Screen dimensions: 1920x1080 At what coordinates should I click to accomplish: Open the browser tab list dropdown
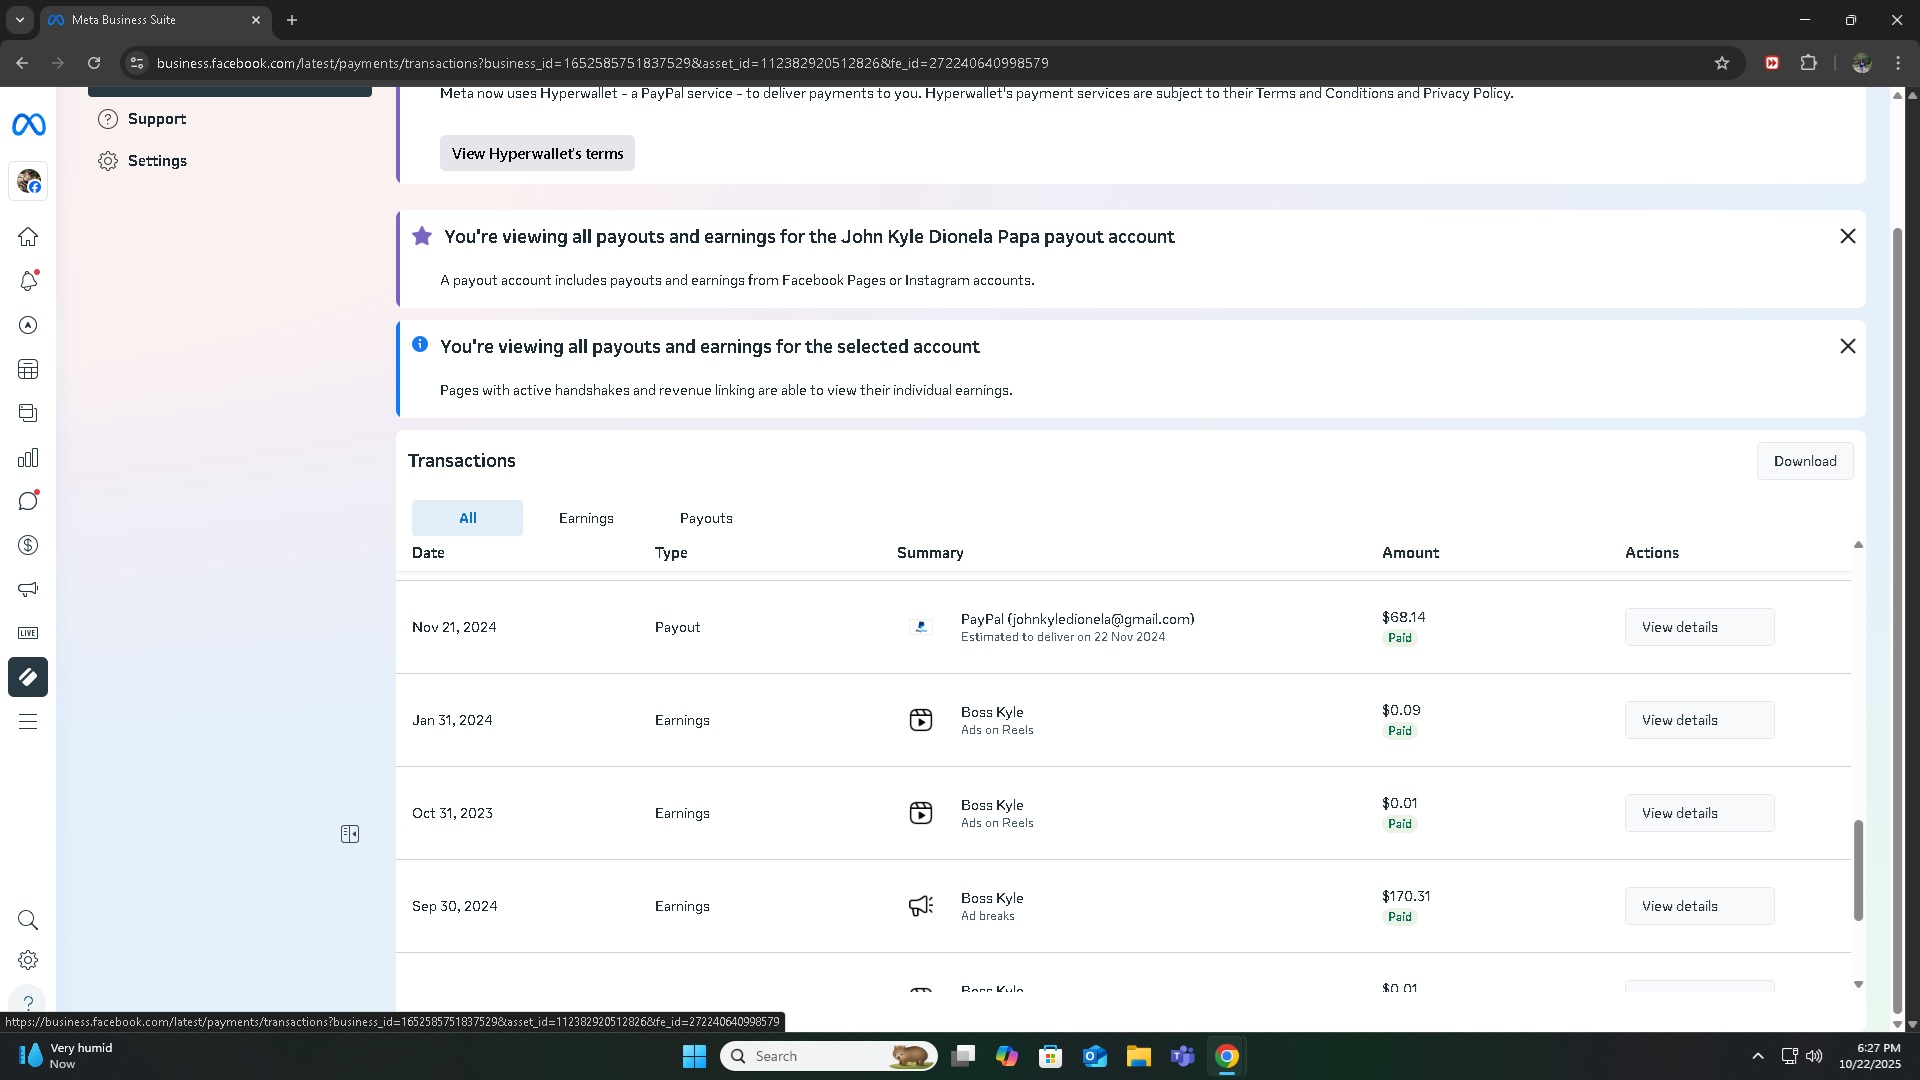tap(19, 20)
